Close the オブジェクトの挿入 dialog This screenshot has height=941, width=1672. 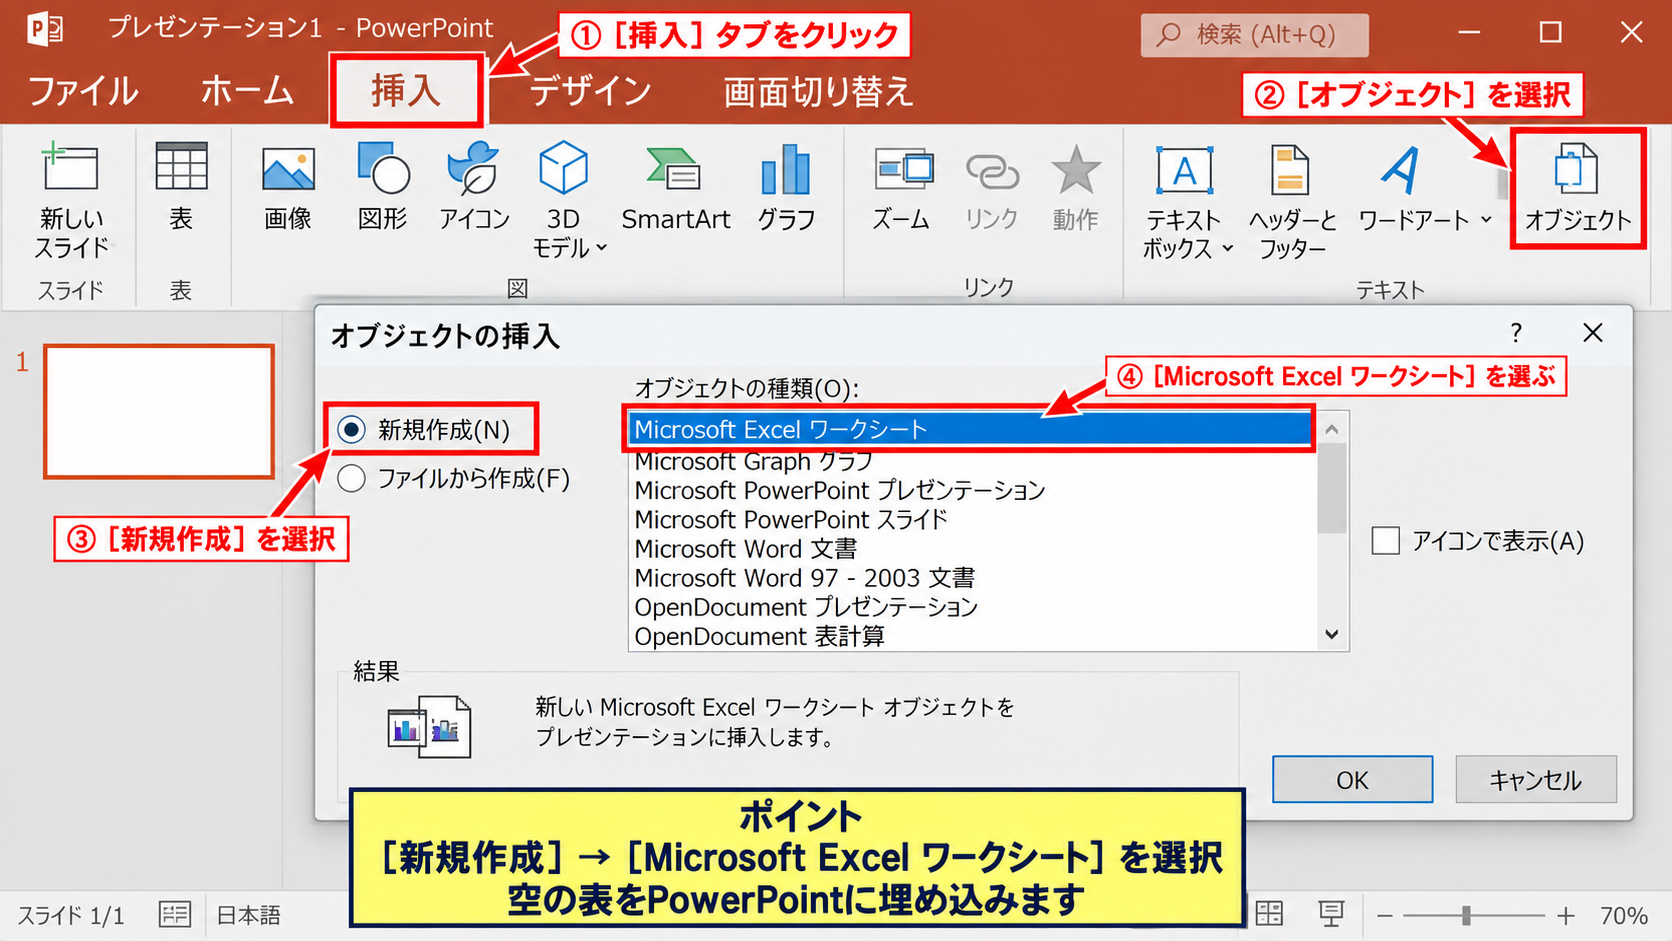1593,333
